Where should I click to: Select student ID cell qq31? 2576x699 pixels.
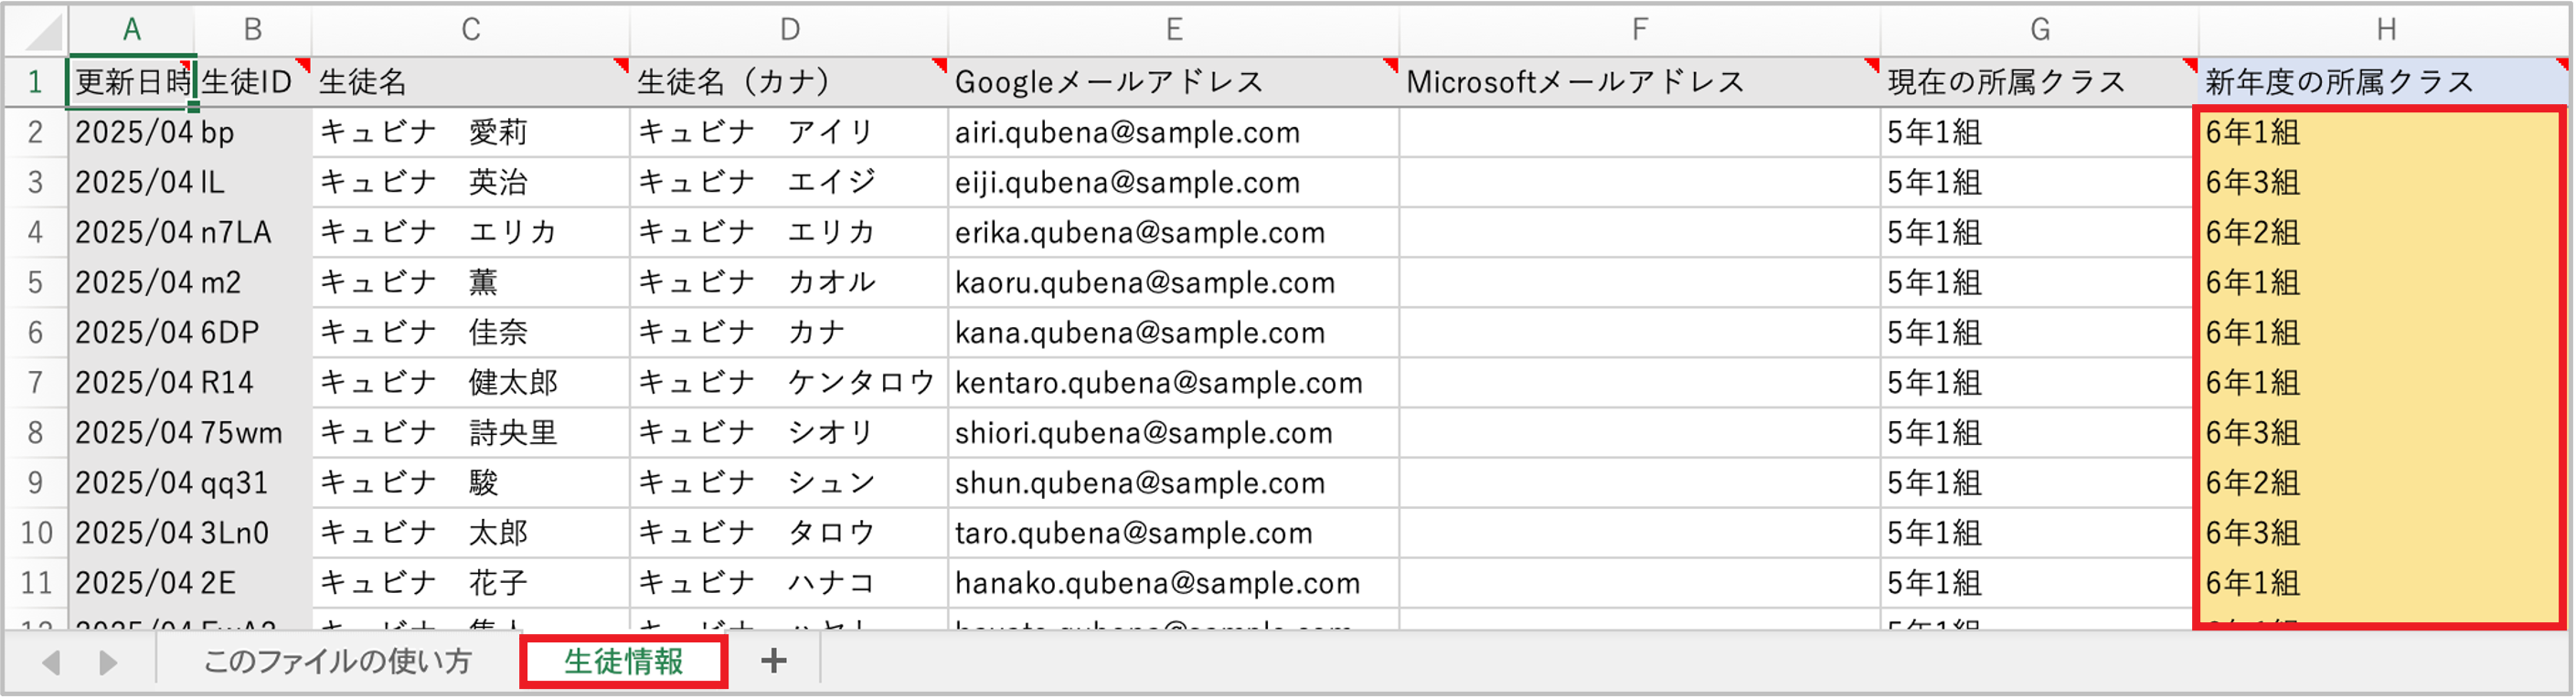tap(253, 482)
